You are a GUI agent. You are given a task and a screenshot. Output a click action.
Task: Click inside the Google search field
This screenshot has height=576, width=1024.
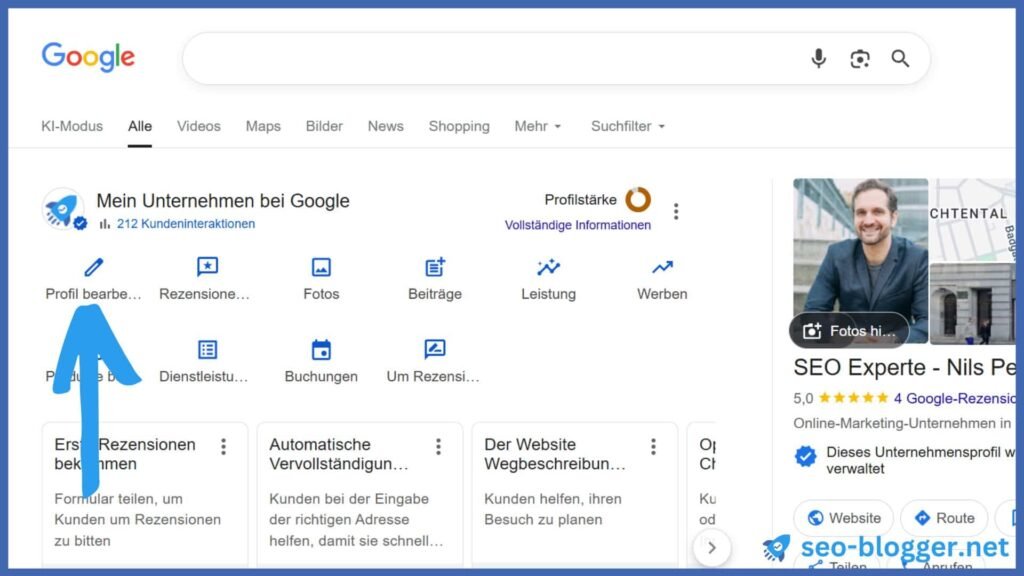pyautogui.click(x=500, y=59)
